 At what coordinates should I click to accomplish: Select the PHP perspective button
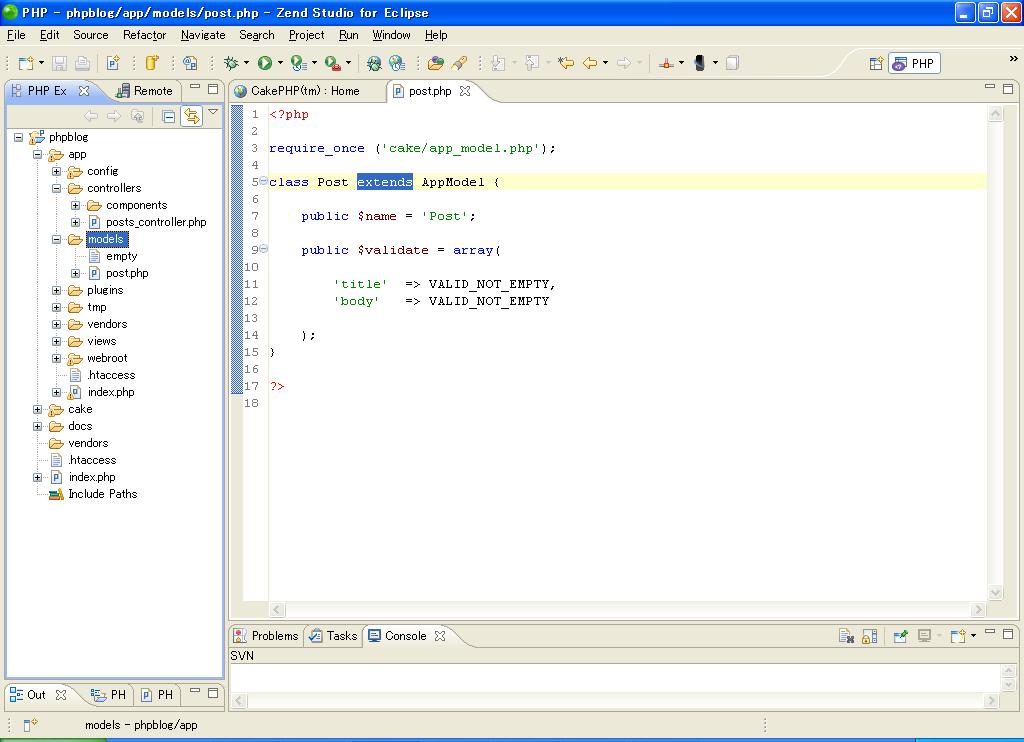point(913,63)
